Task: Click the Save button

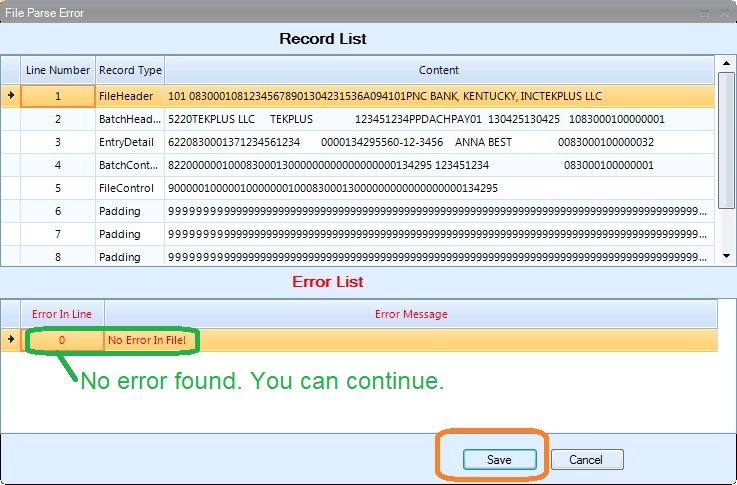Action: (499, 459)
